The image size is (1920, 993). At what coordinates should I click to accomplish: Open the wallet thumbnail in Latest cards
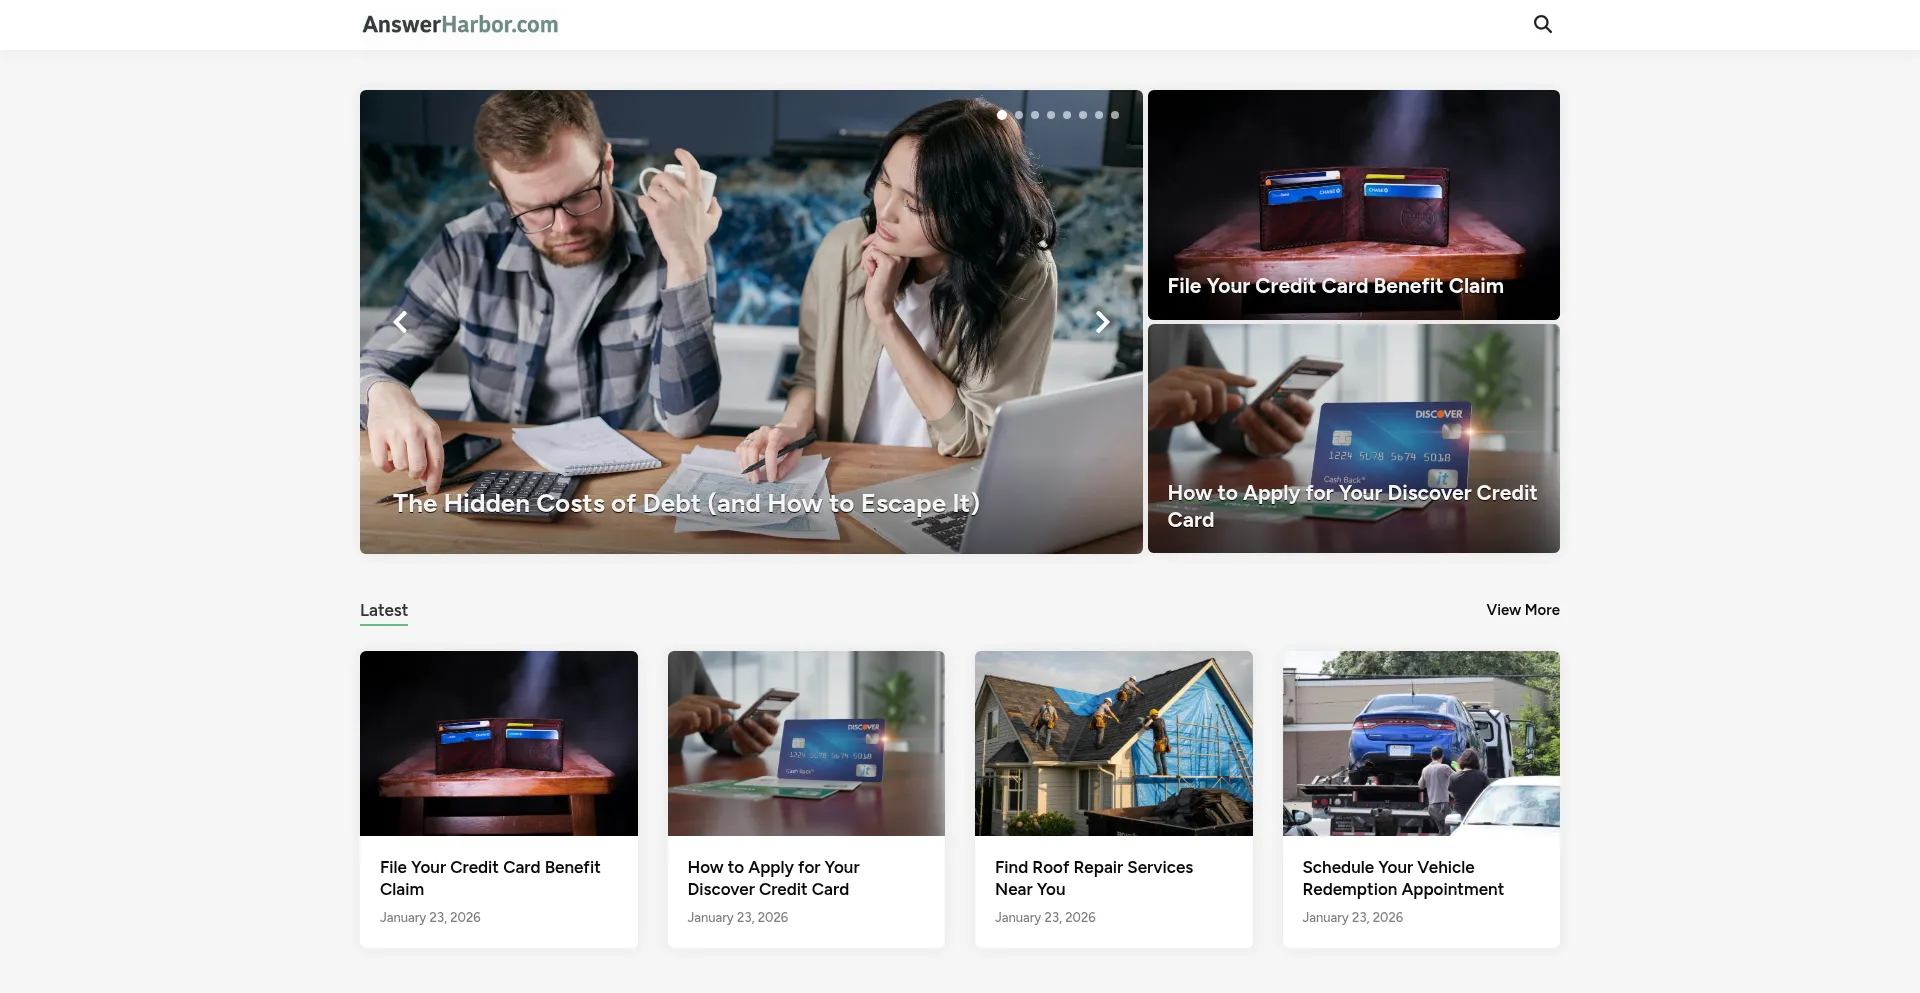(499, 743)
